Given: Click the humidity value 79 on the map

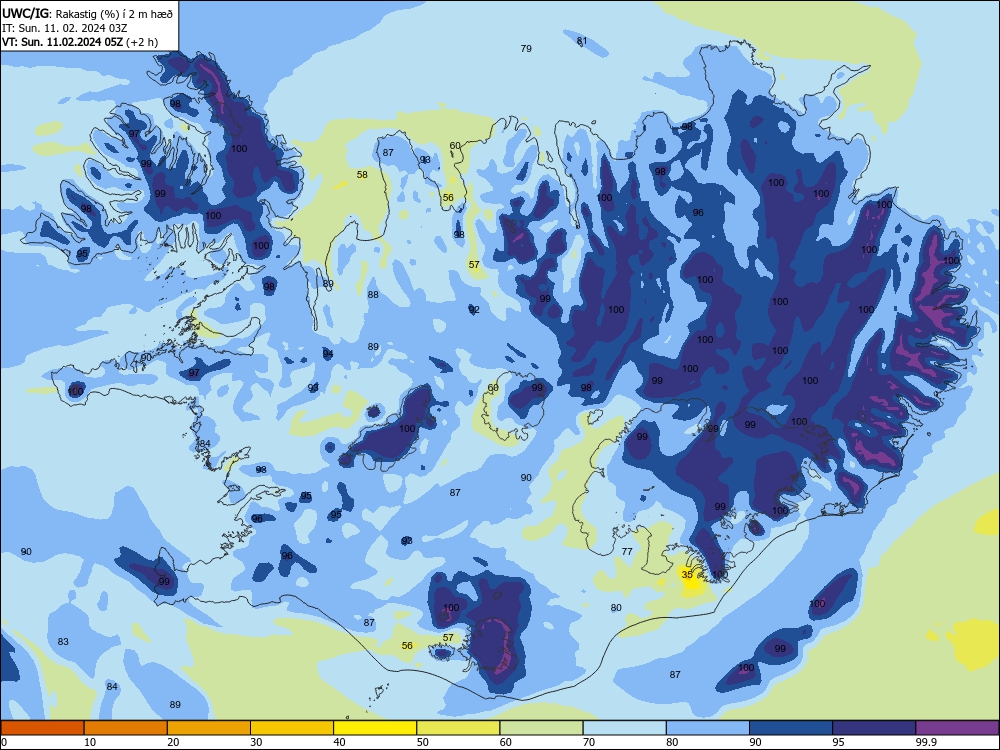Looking at the screenshot, I should tap(526, 48).
